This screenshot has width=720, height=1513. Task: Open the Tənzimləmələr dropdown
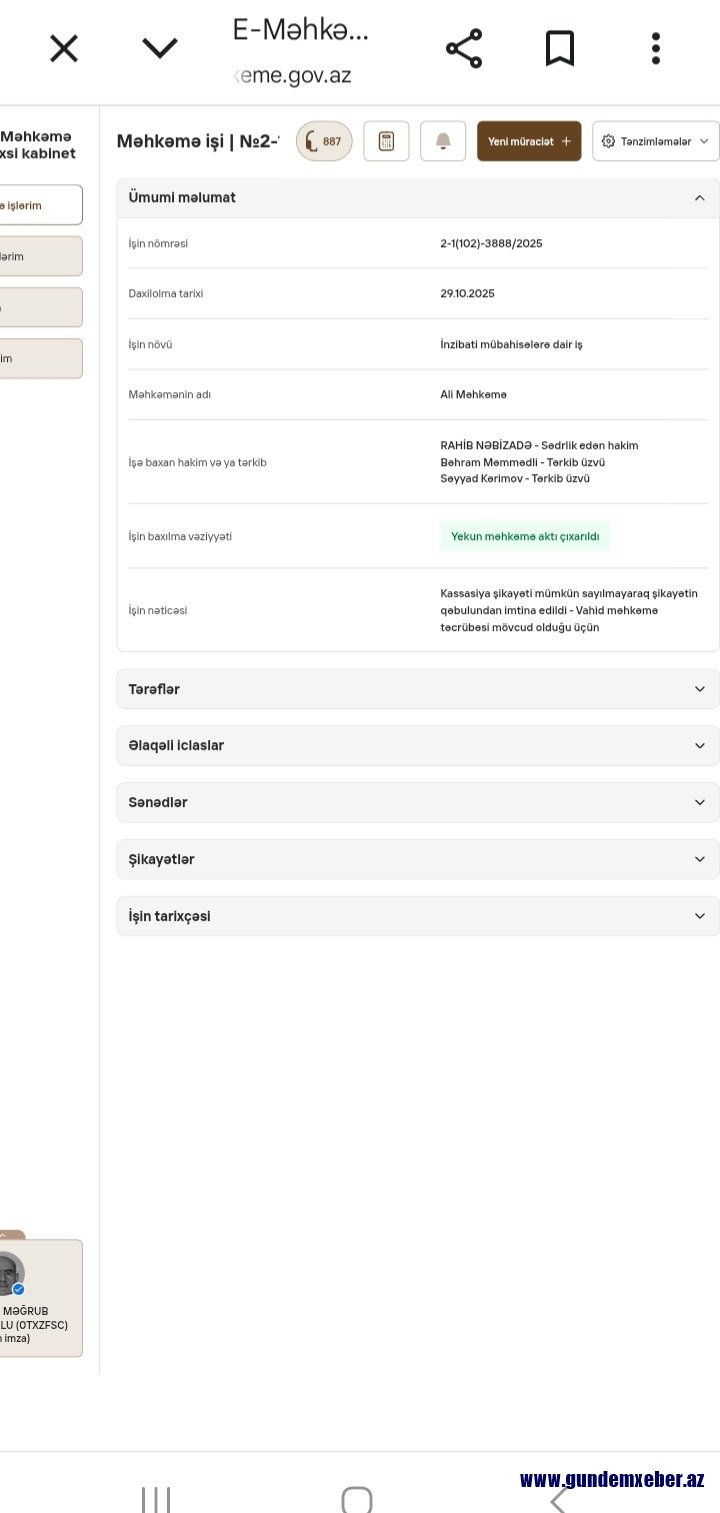click(x=656, y=141)
